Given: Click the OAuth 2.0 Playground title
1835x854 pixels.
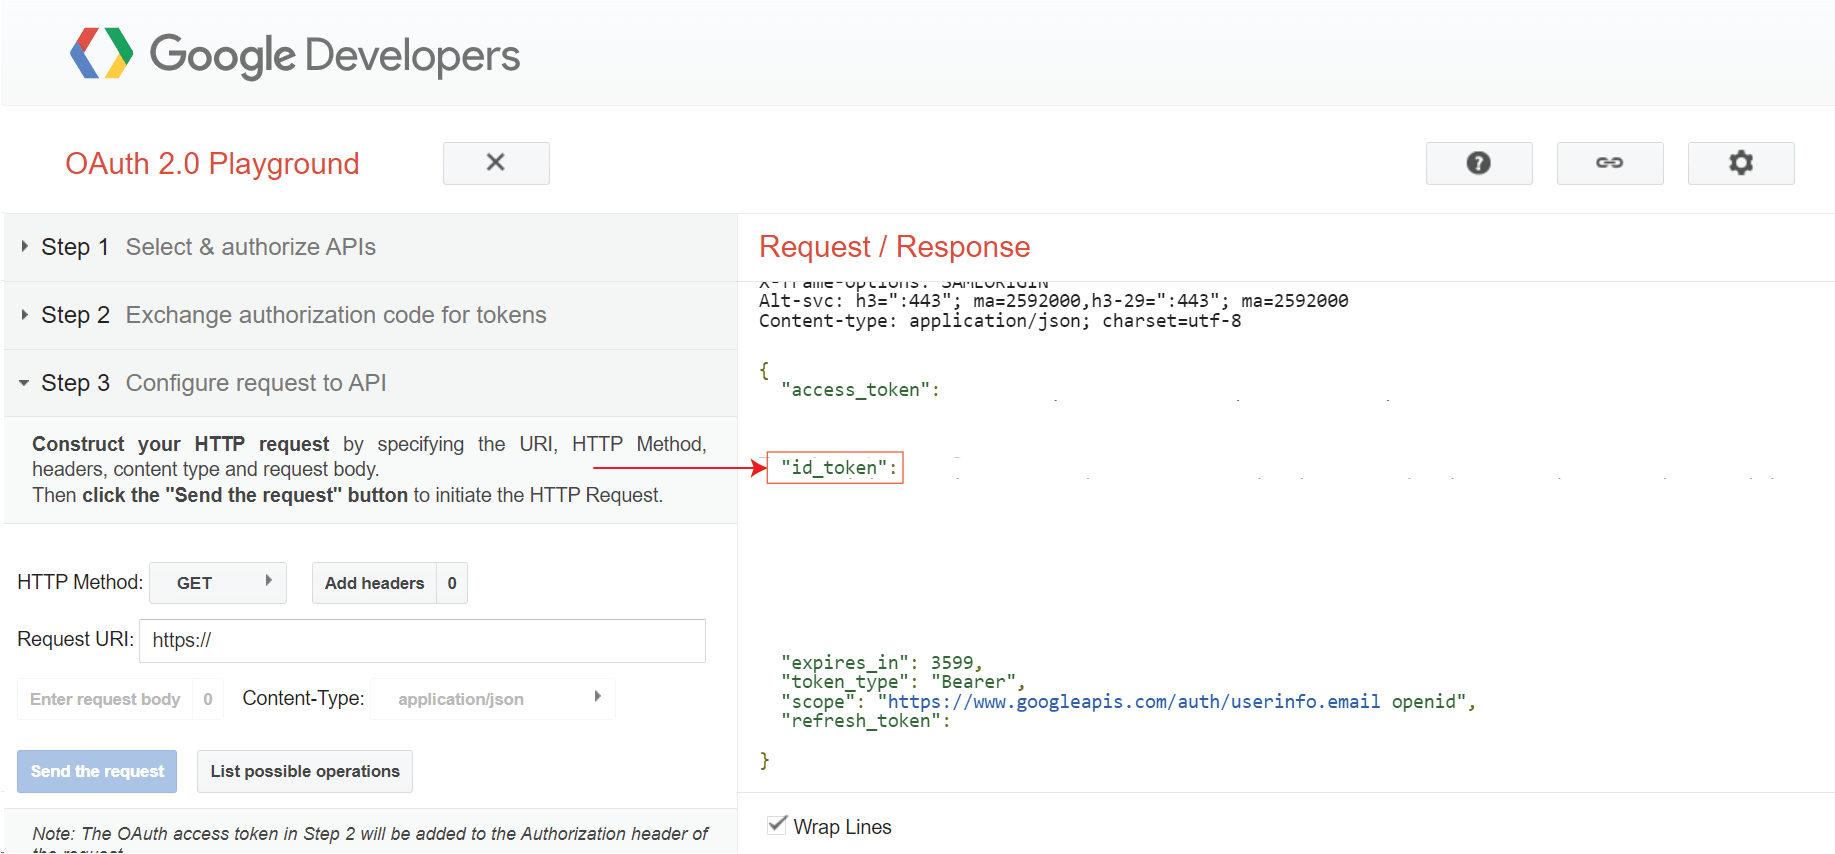Looking at the screenshot, I should (x=212, y=164).
